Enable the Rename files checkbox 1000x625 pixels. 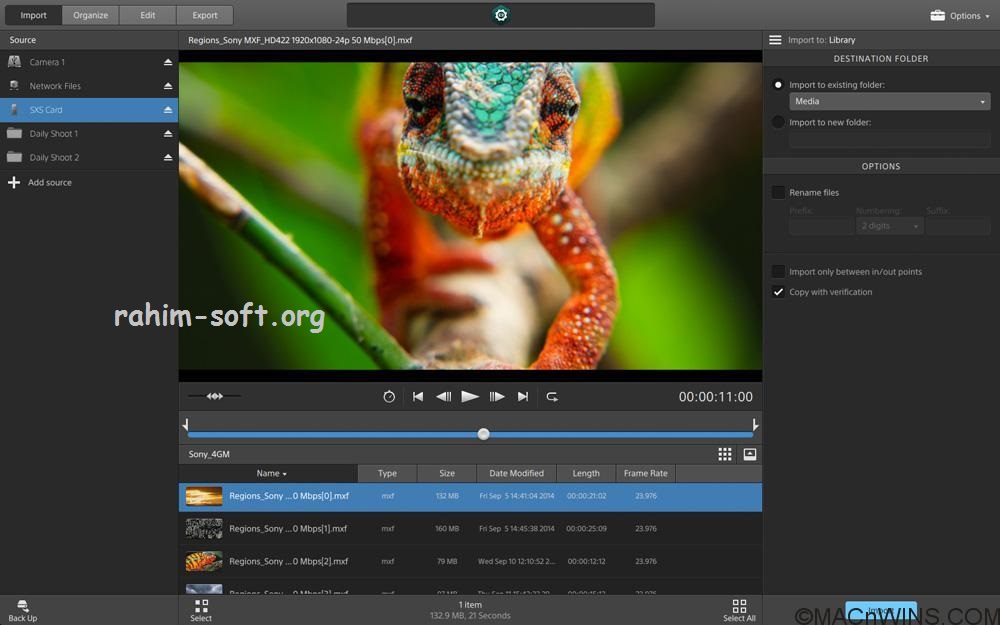click(x=778, y=192)
